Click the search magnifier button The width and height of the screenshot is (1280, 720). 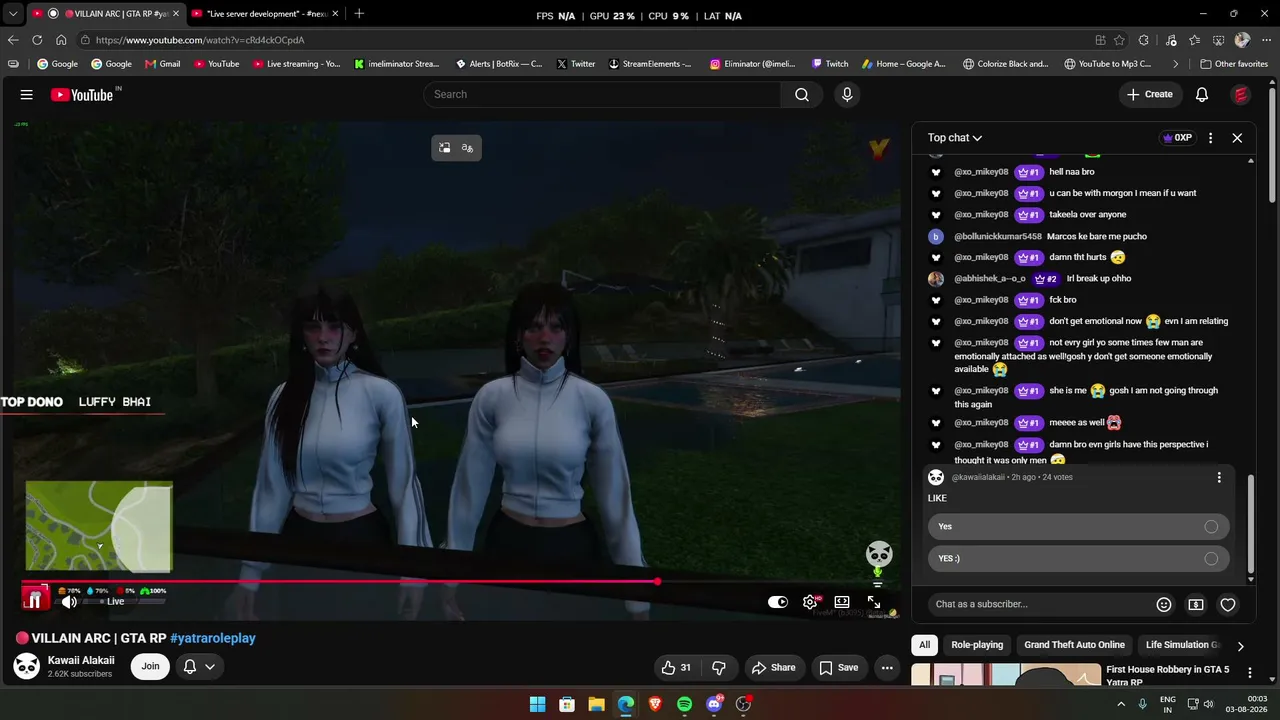(x=802, y=94)
